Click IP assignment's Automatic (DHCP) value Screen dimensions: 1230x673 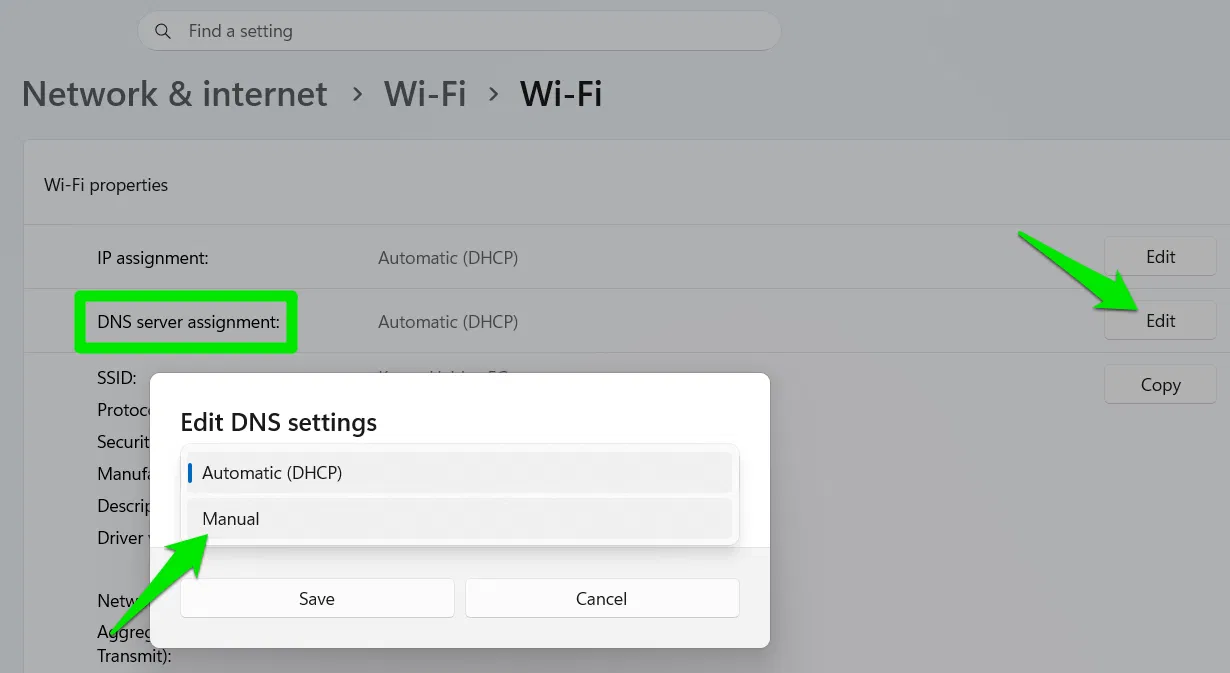pos(448,258)
